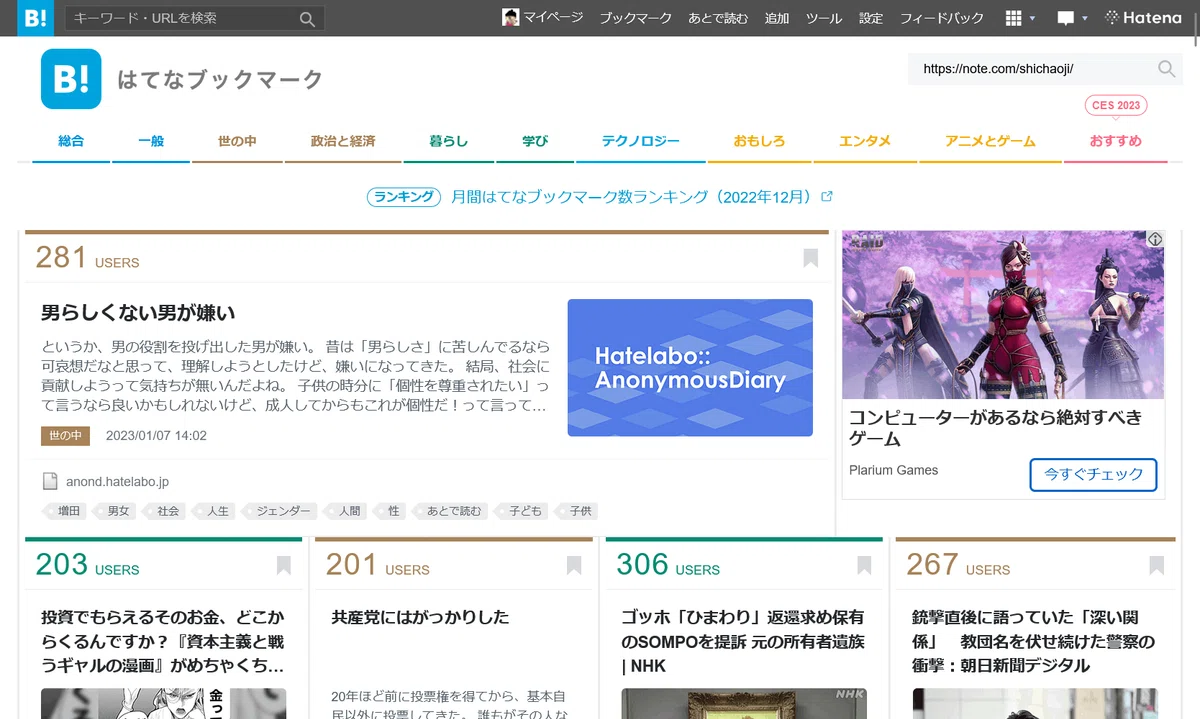Viewport: 1200px width, 719px height.
Task: Bookmark the 203 users entry with flag icon
Action: tap(284, 566)
